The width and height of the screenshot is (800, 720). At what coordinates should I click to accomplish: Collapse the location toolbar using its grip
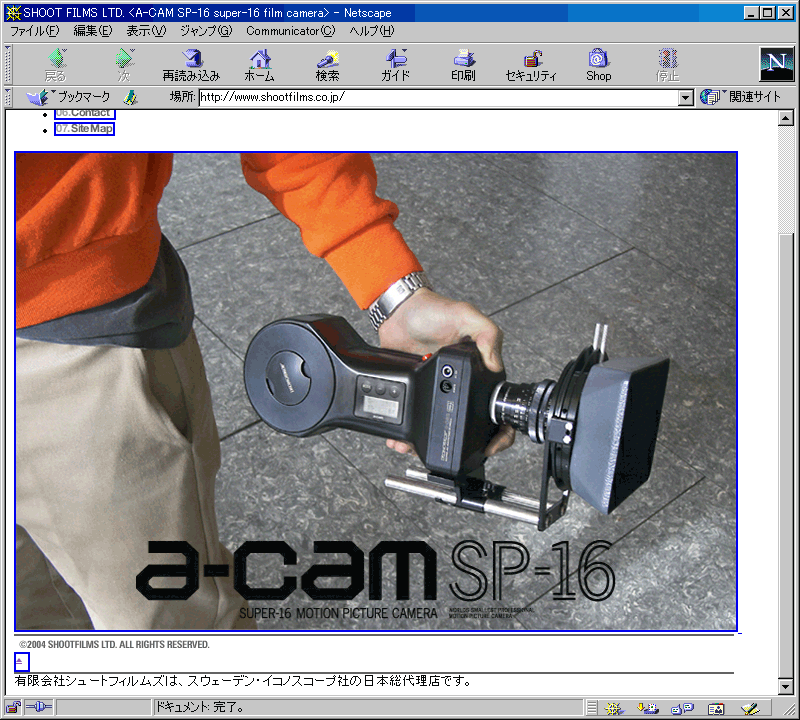(8, 97)
